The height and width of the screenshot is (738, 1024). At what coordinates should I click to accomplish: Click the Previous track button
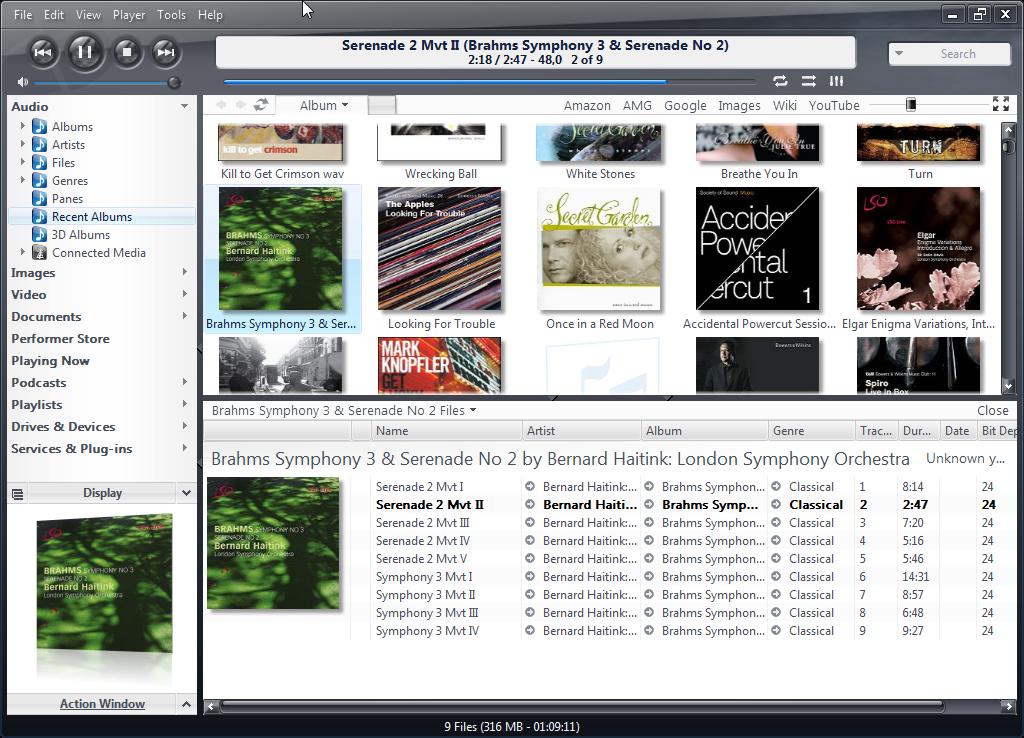pyautogui.click(x=43, y=52)
